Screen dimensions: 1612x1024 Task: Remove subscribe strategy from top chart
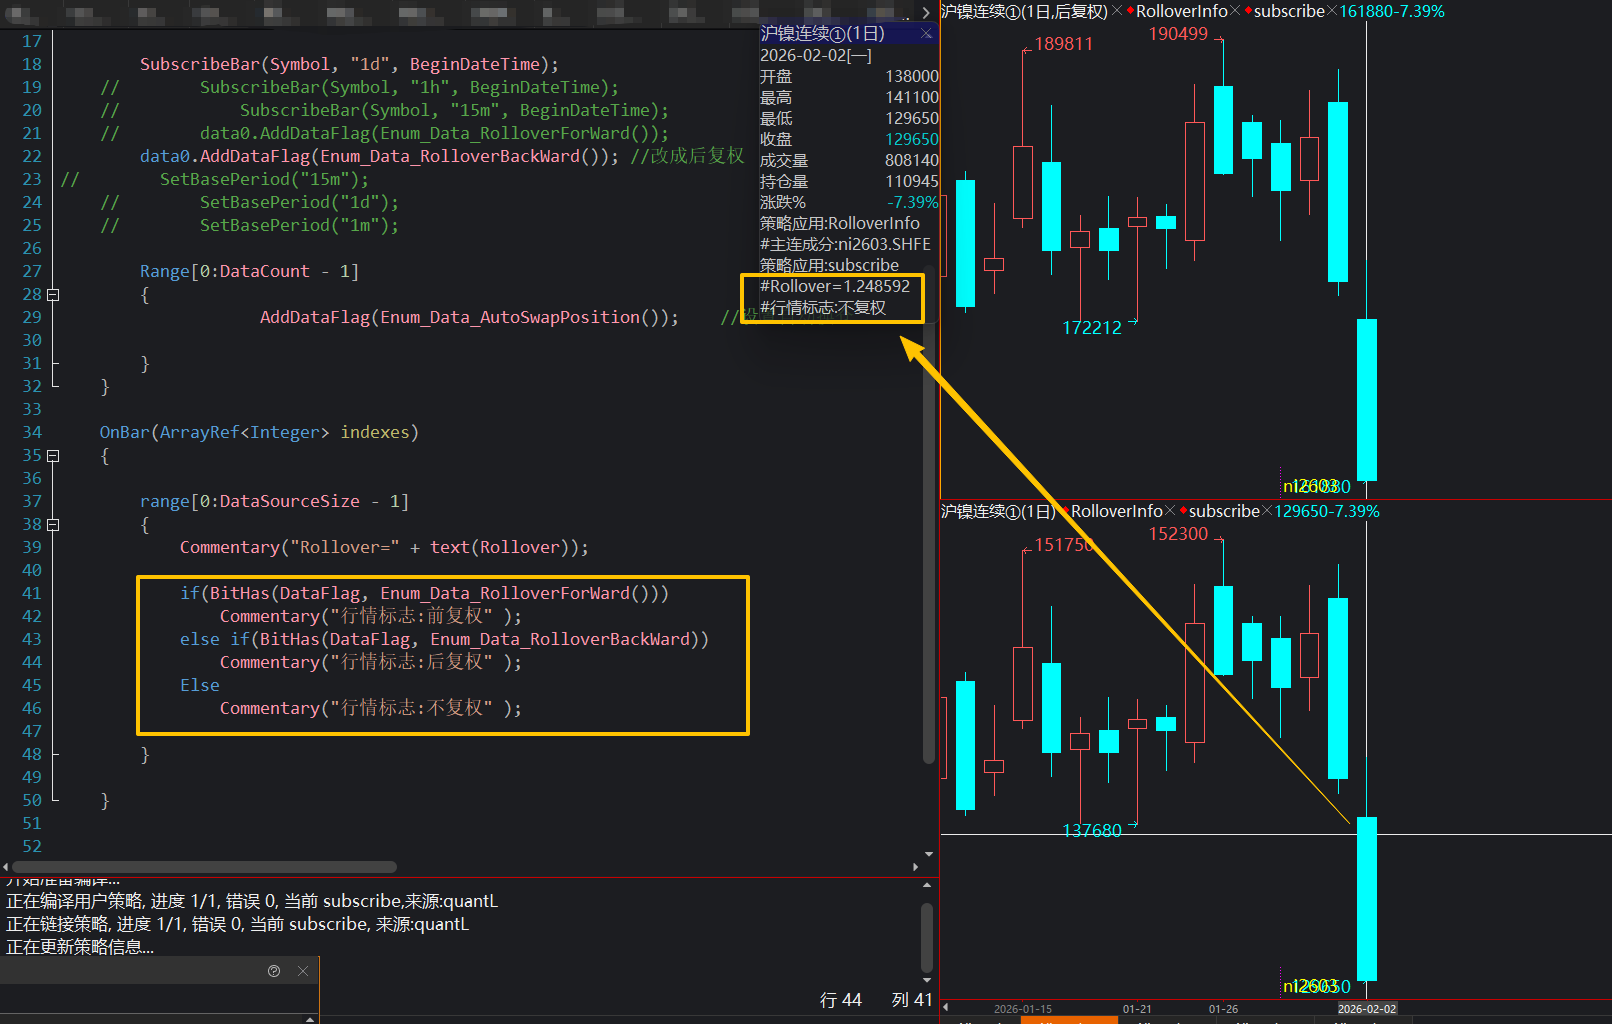click(x=1332, y=11)
